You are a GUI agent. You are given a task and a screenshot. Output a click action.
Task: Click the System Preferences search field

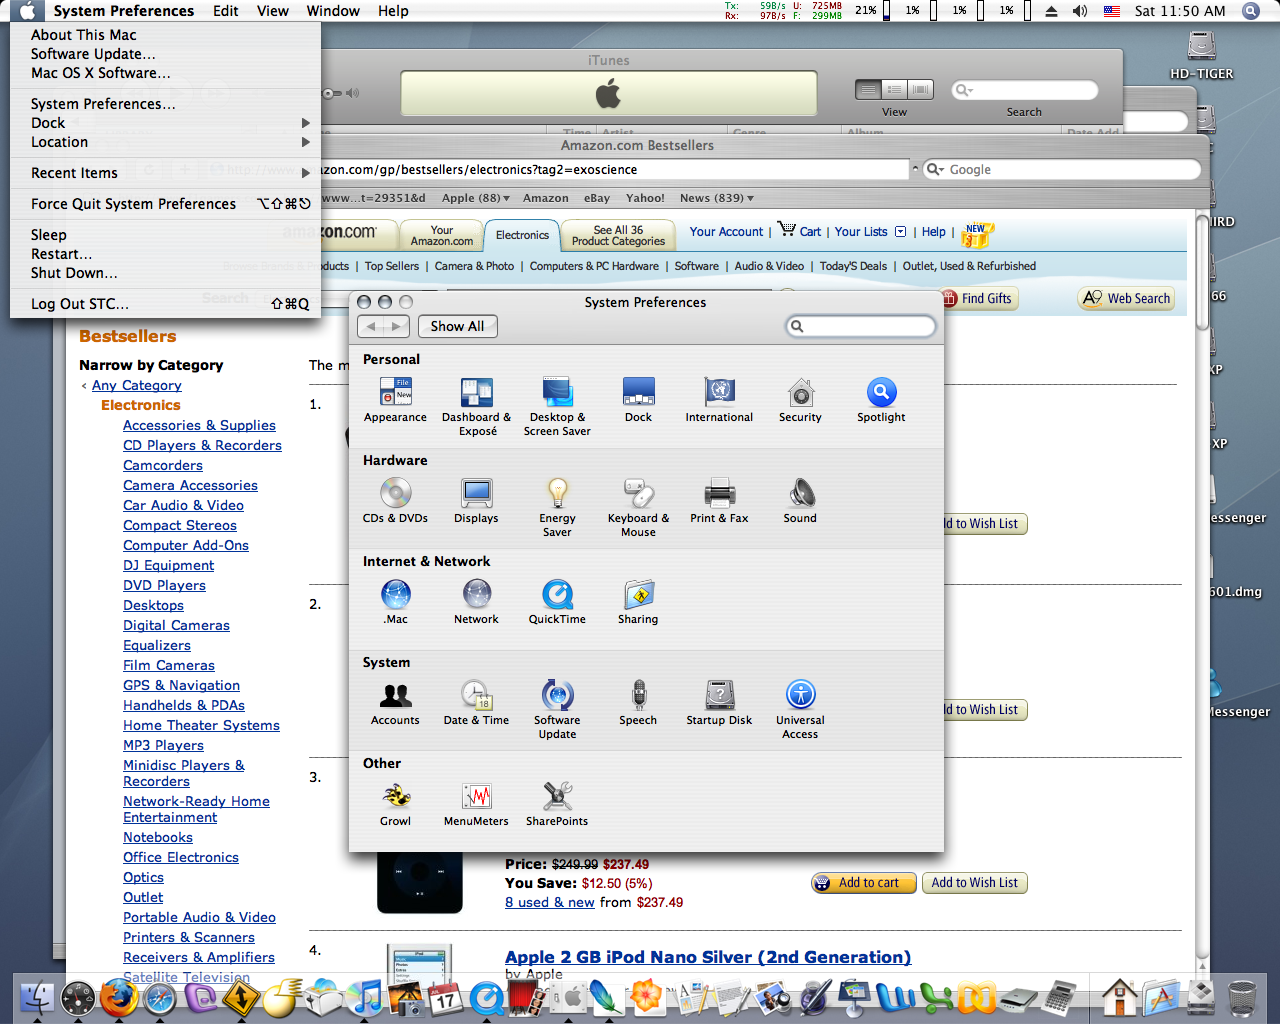tap(861, 326)
